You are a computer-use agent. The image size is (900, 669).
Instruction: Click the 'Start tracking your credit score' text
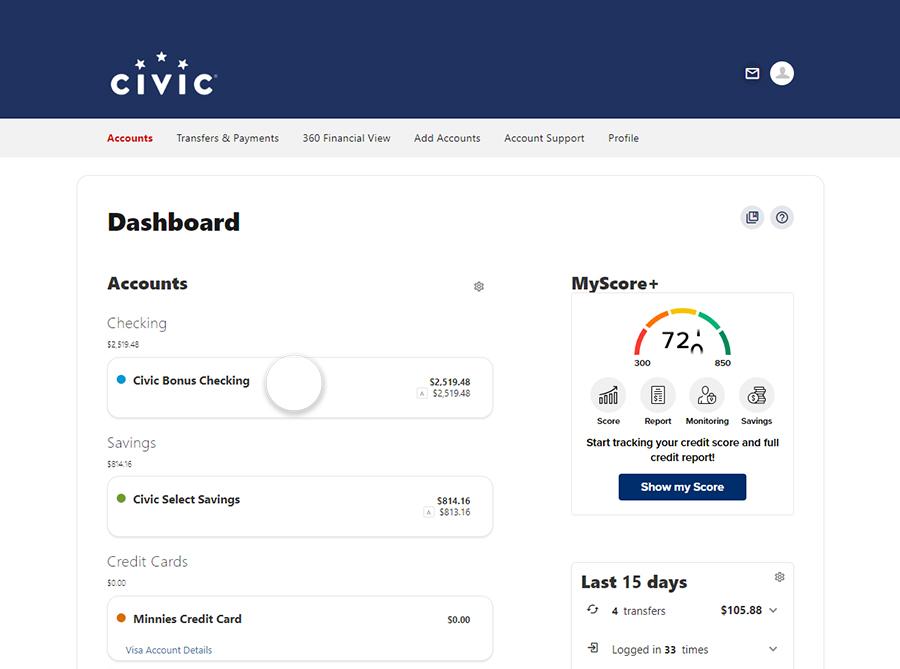click(x=682, y=450)
